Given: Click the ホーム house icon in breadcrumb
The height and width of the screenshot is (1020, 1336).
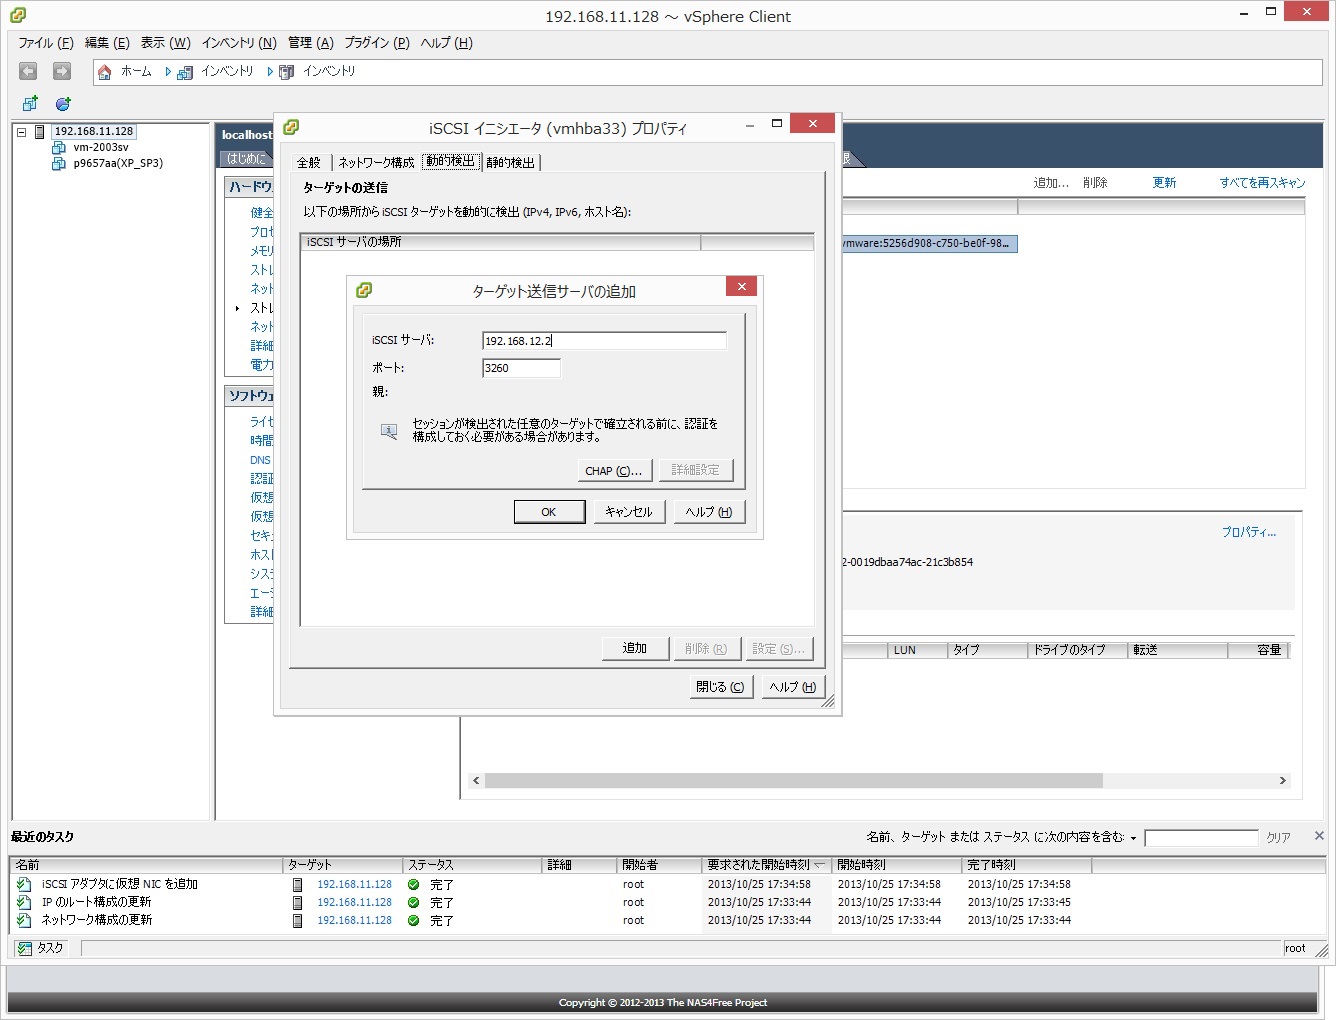Looking at the screenshot, I should click(x=104, y=72).
